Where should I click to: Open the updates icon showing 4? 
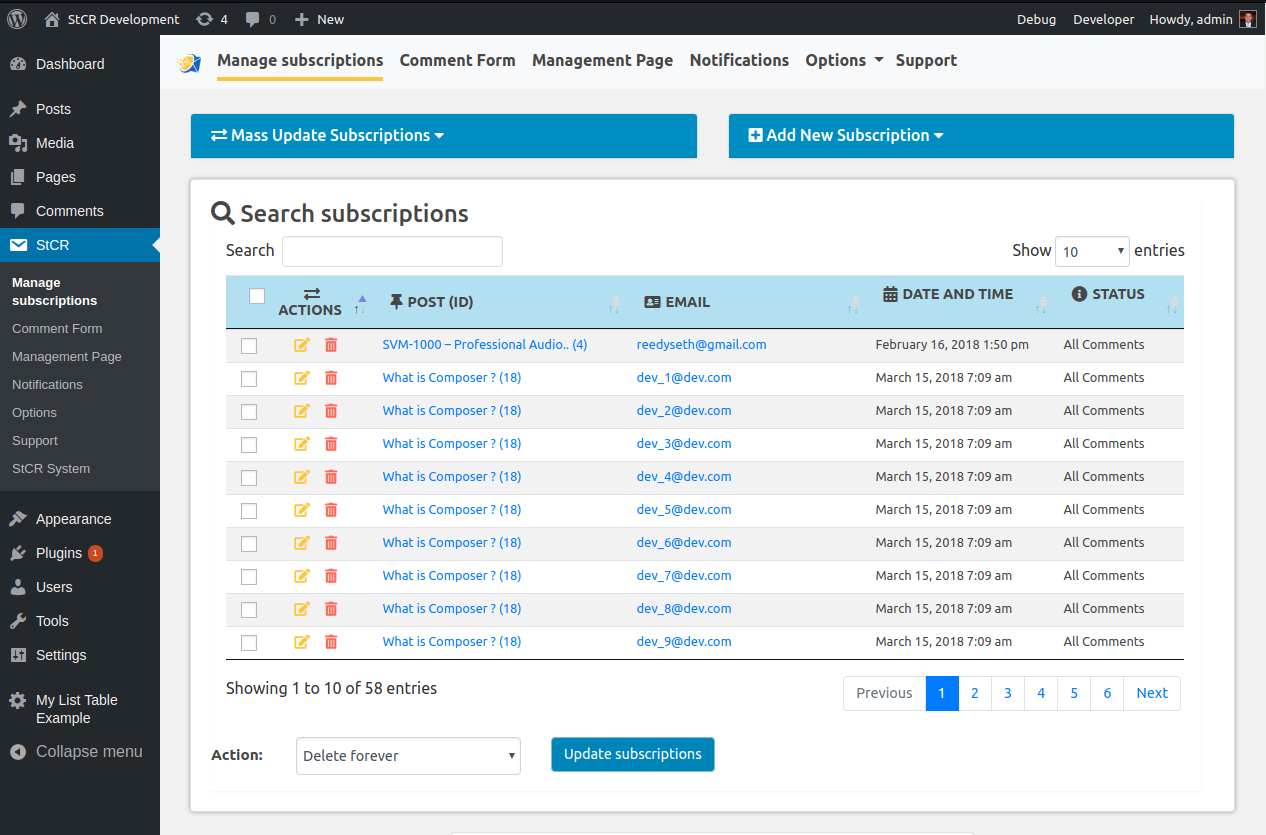[x=211, y=19]
